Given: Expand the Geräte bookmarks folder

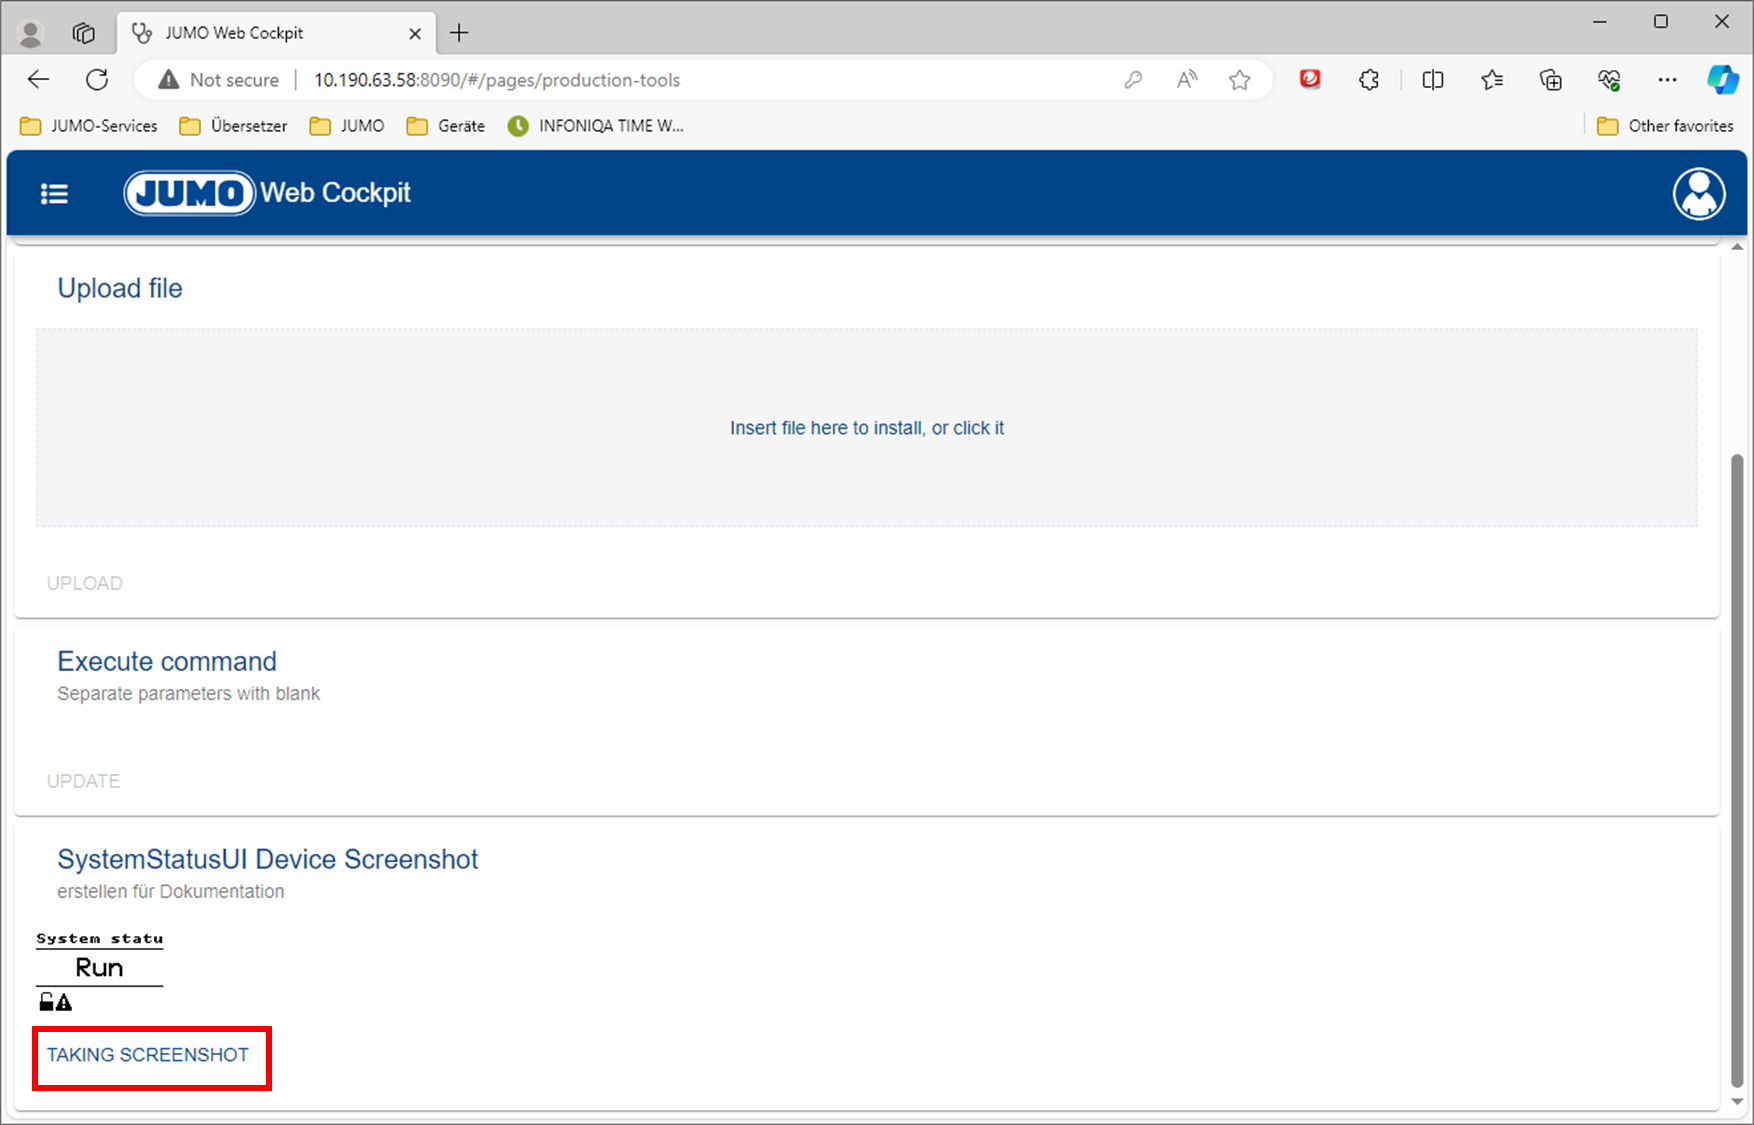Looking at the screenshot, I should pyautogui.click(x=446, y=126).
